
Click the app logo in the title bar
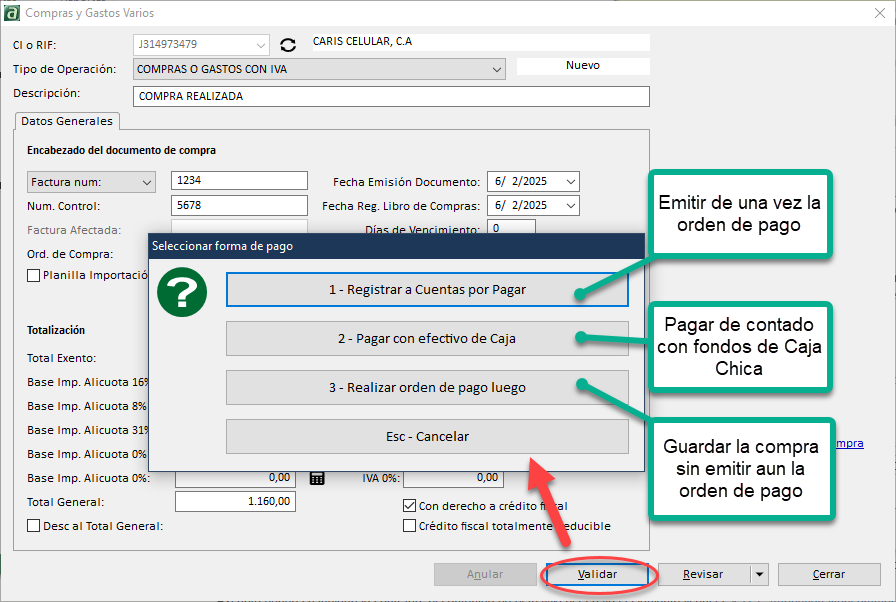coord(14,13)
